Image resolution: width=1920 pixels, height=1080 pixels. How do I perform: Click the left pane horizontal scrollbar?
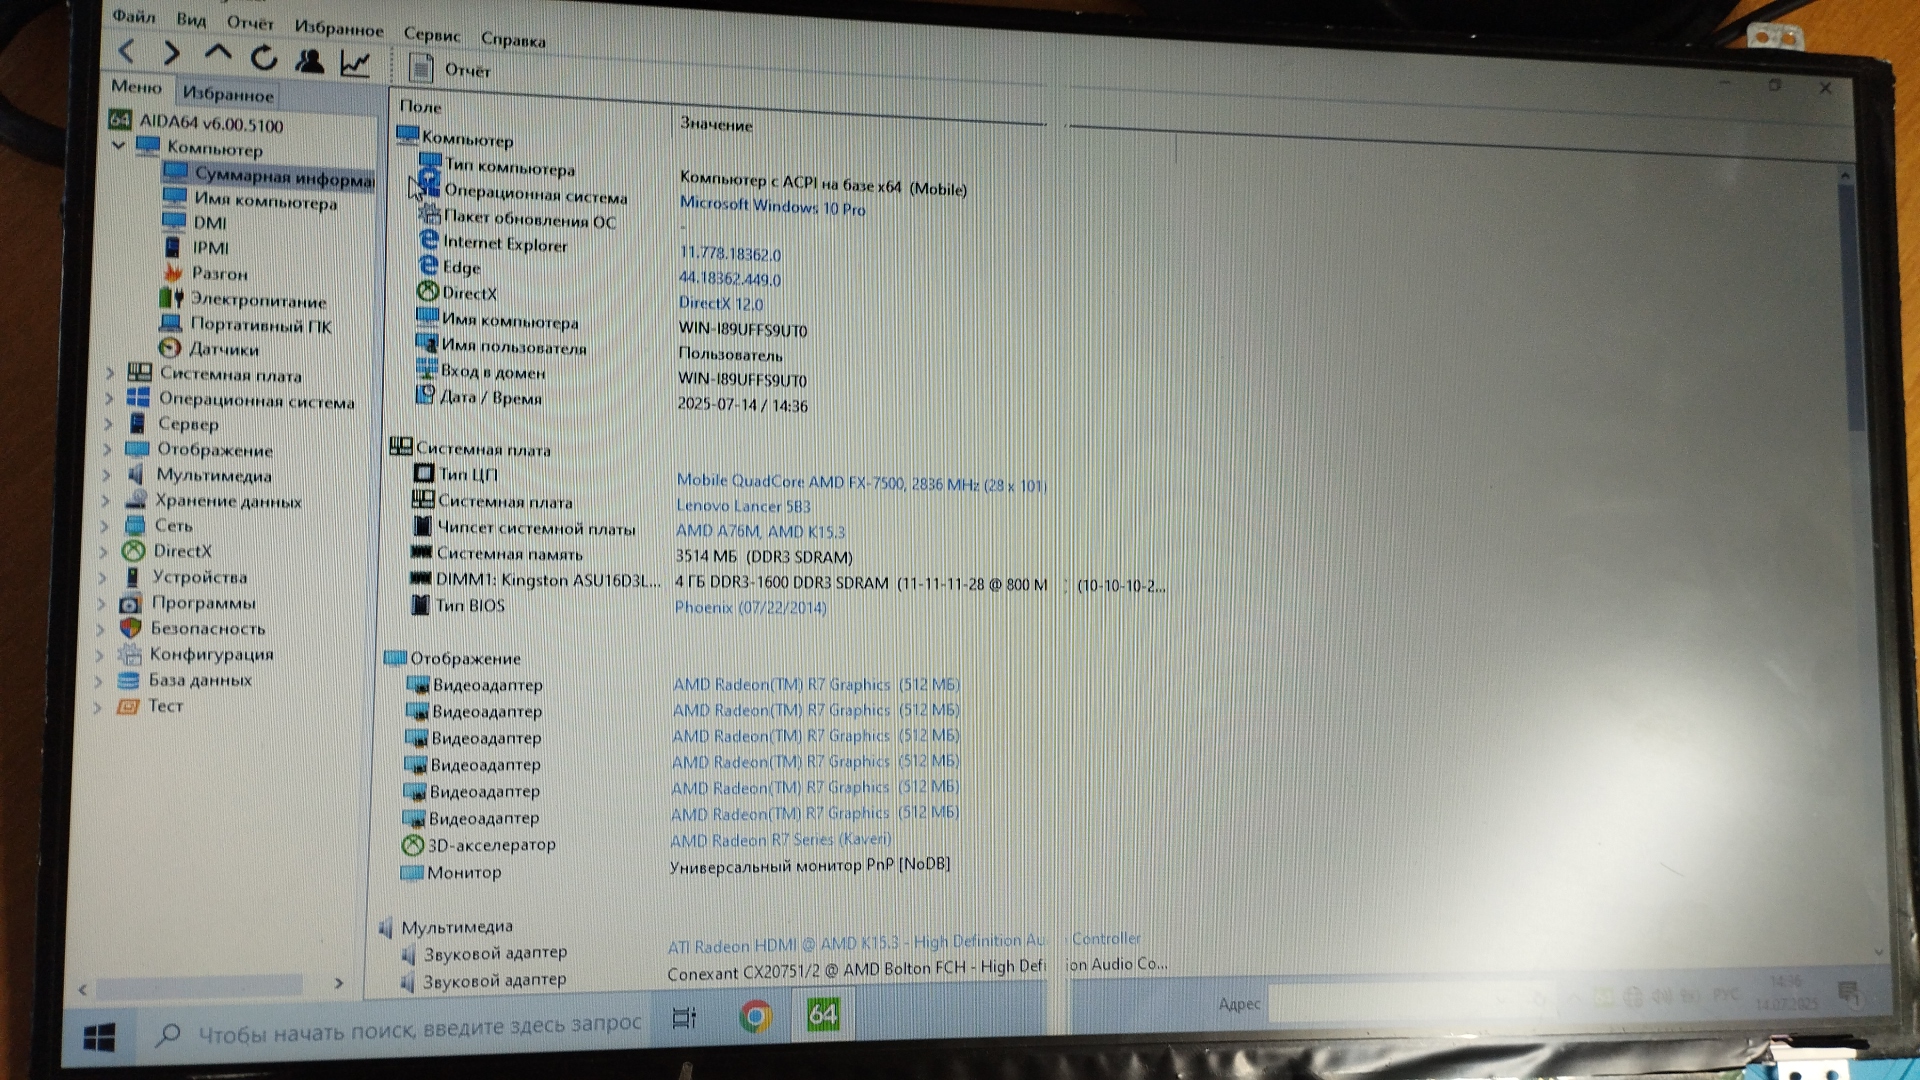[x=200, y=987]
